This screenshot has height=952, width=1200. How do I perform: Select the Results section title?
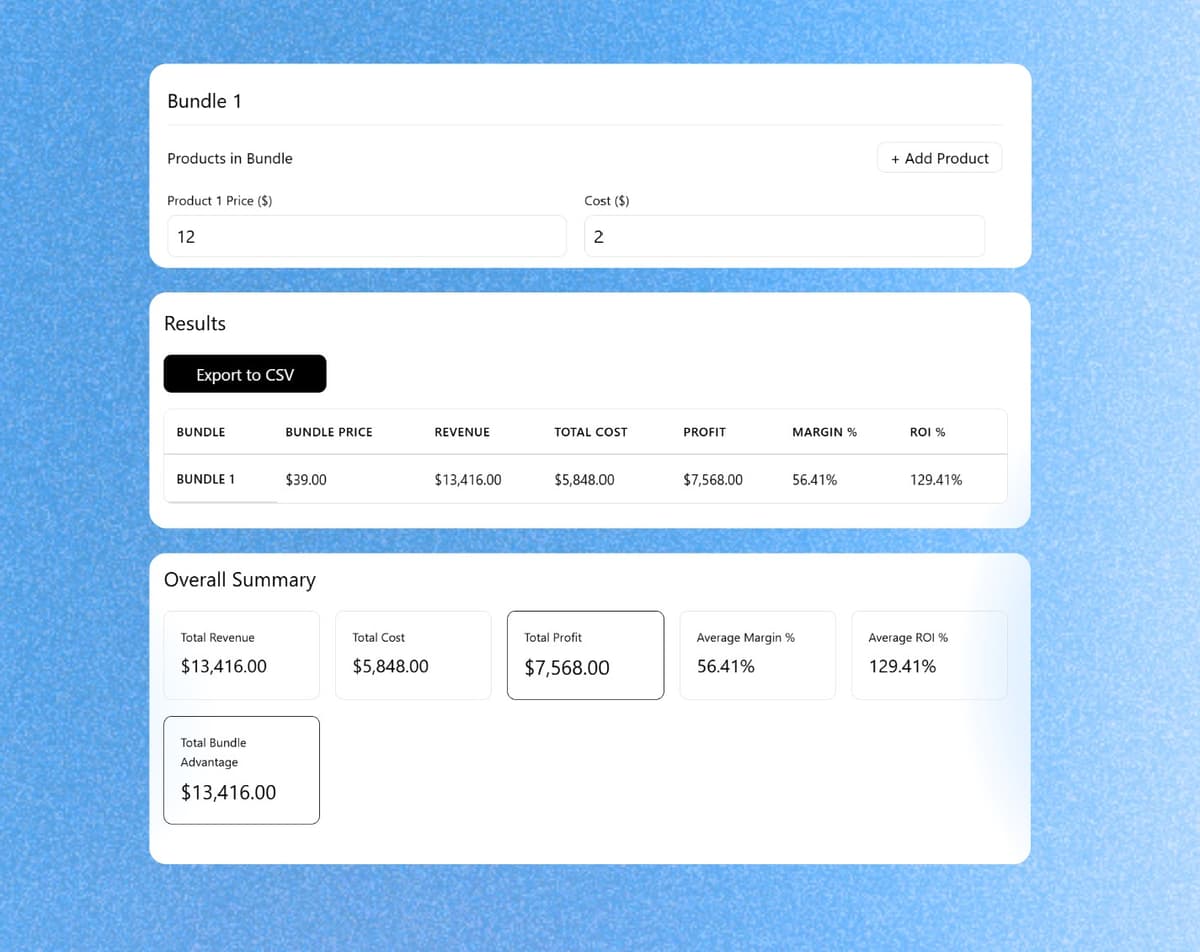[195, 323]
